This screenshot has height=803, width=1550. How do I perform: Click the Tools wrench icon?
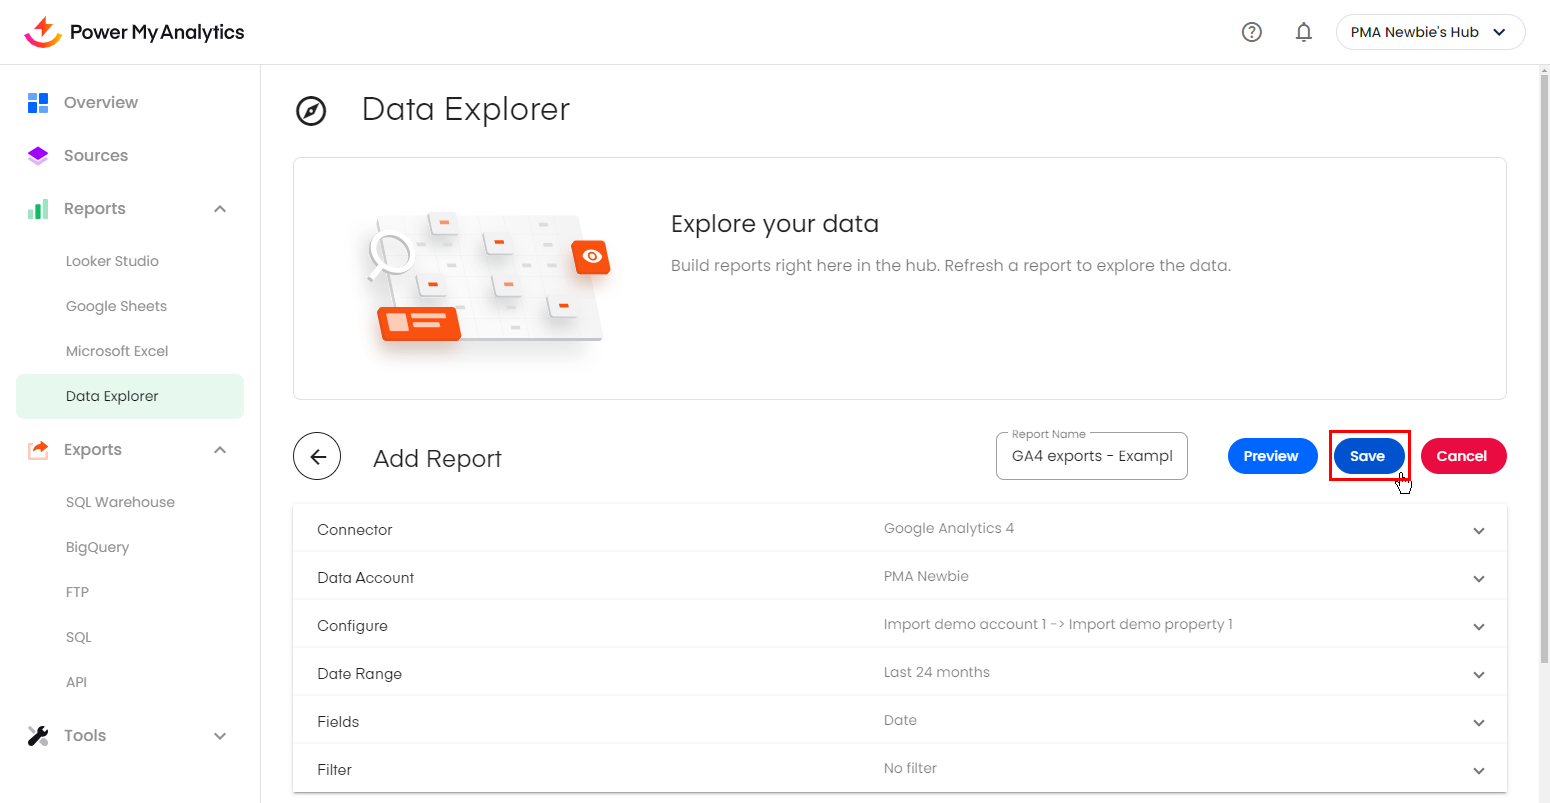pos(38,736)
